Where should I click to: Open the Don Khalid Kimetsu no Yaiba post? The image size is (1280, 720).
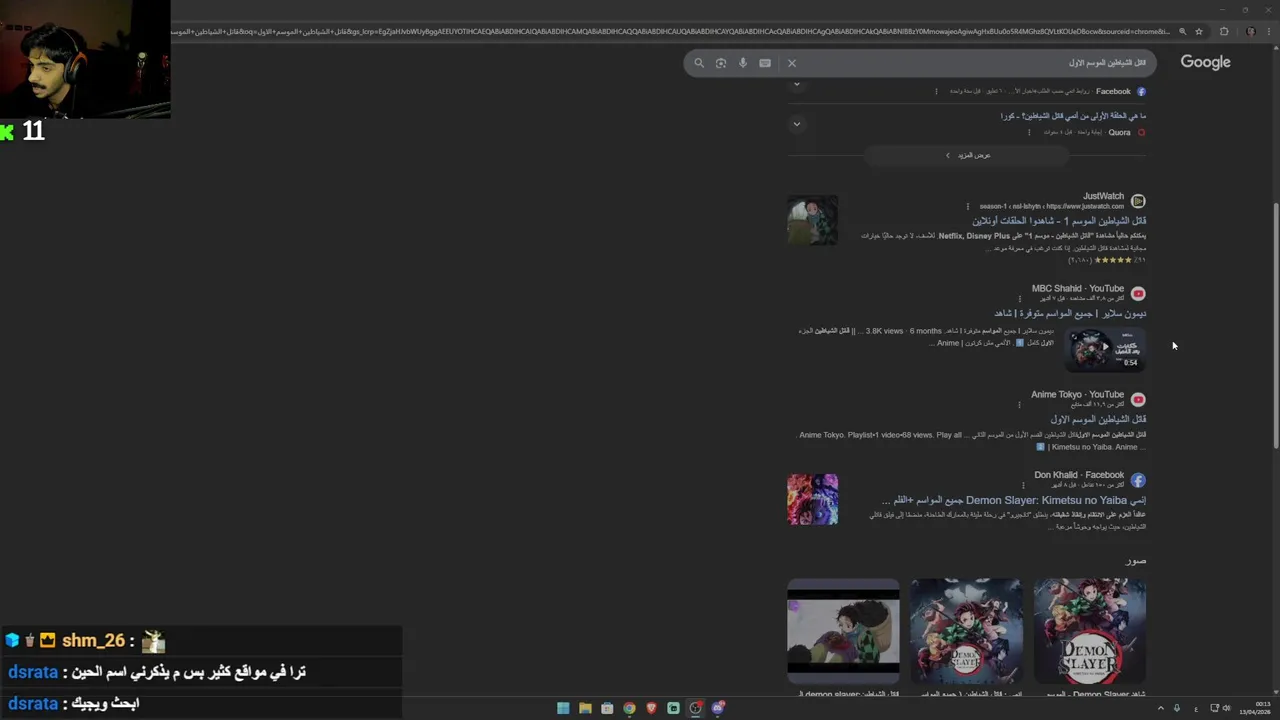click(x=1014, y=500)
